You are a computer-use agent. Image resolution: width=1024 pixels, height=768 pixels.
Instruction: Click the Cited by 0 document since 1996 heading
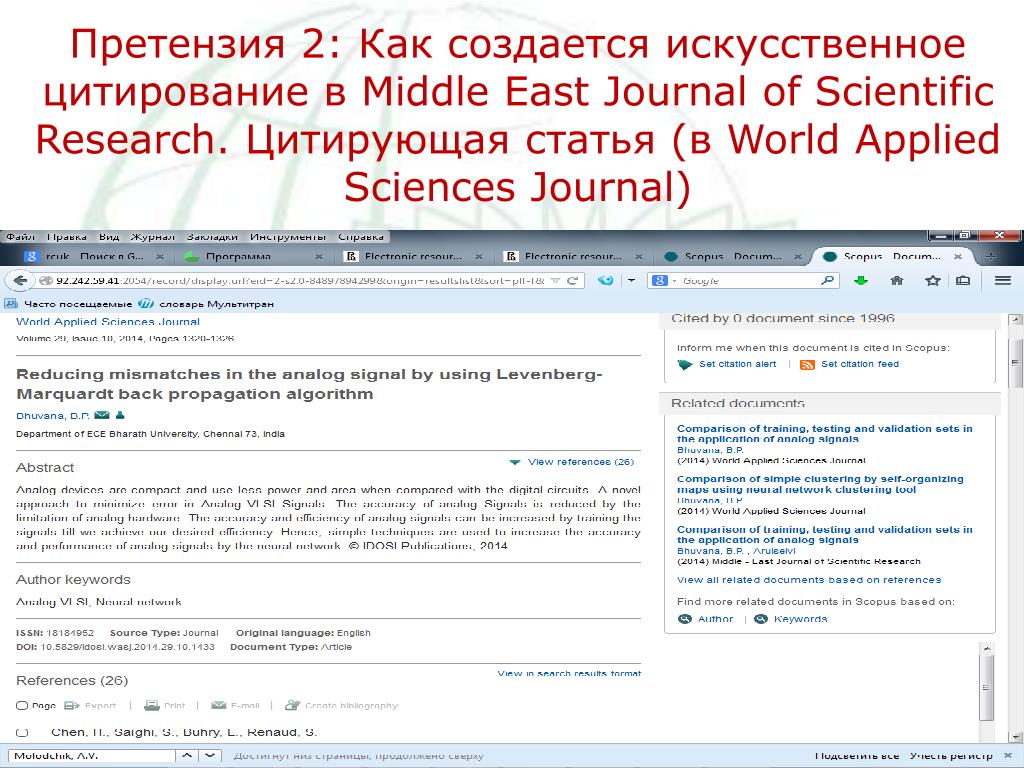point(782,318)
